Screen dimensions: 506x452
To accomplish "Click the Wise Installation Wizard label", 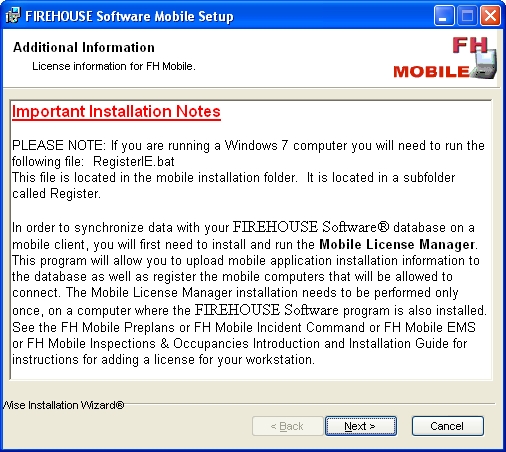I will point(63,405).
